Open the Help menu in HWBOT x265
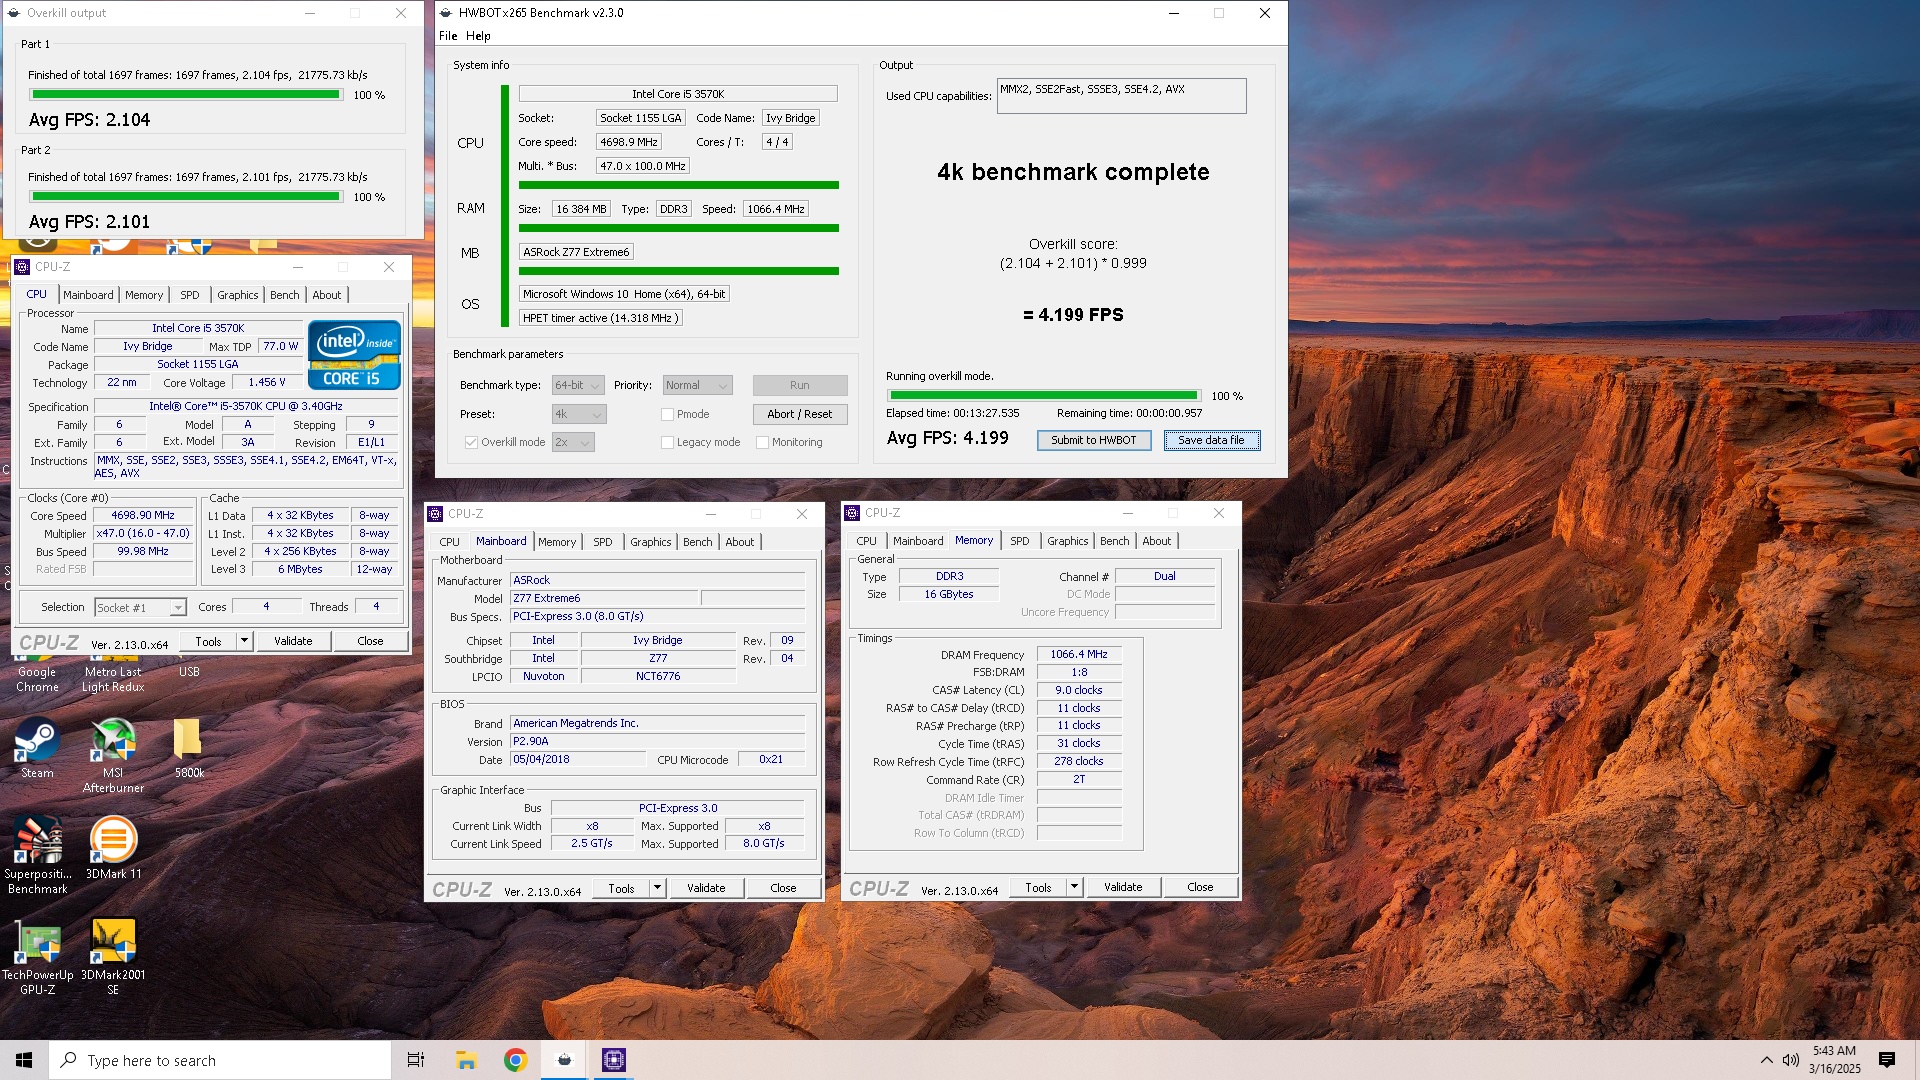 (x=478, y=36)
